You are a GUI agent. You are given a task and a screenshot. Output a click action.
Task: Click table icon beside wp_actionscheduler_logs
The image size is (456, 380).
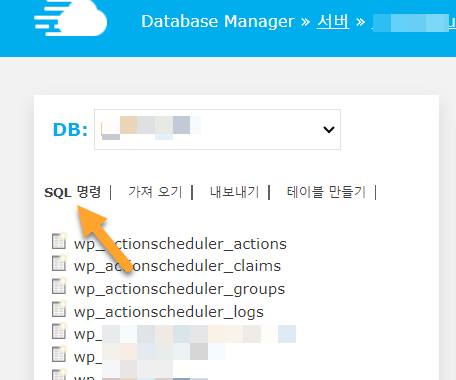(x=59, y=309)
